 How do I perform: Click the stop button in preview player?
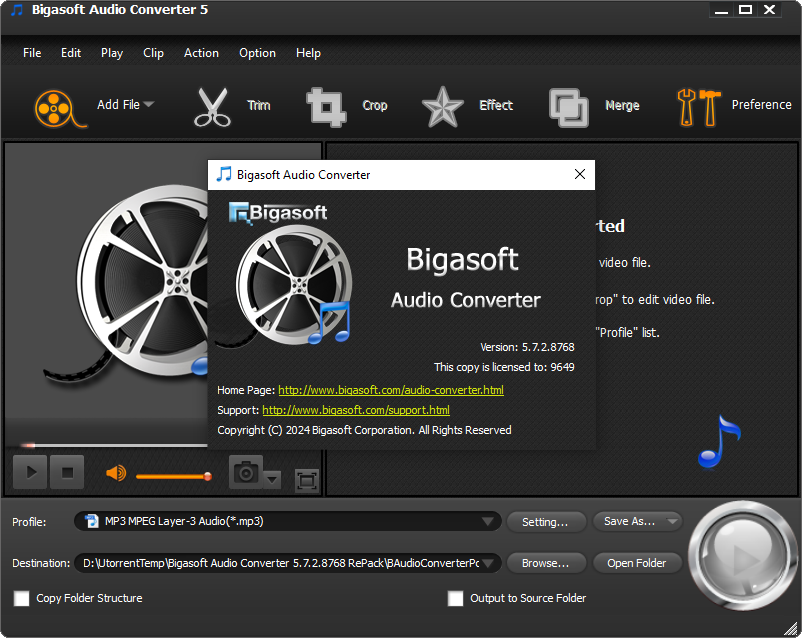[x=67, y=472]
